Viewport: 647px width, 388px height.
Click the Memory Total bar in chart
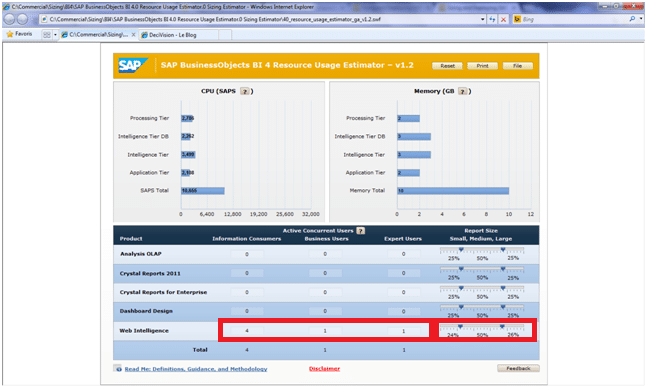tap(453, 191)
